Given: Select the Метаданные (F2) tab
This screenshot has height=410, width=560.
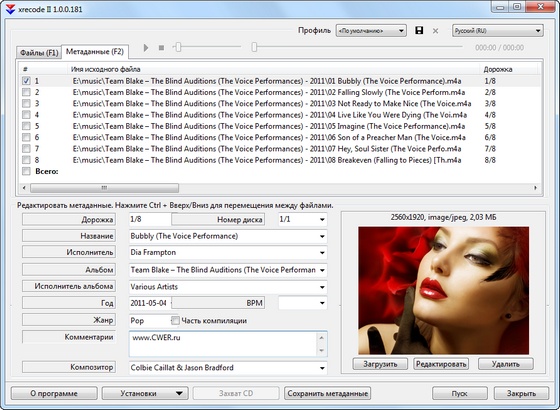Looking at the screenshot, I should 95,52.
